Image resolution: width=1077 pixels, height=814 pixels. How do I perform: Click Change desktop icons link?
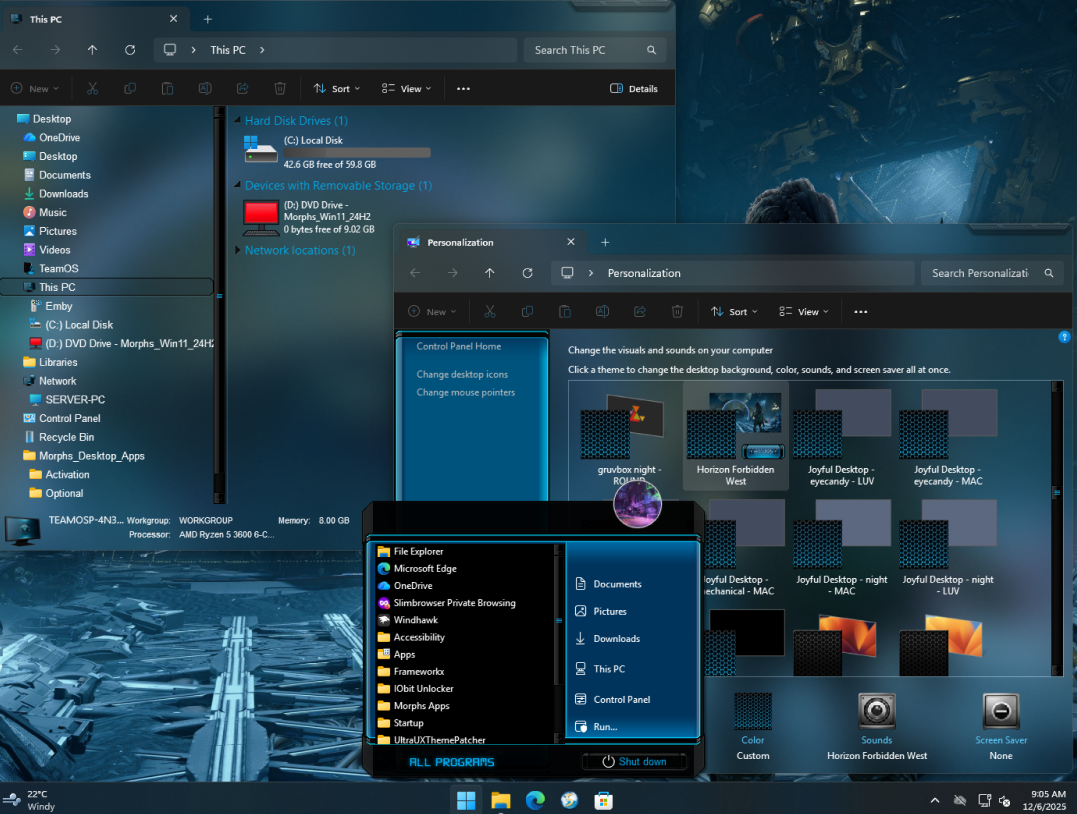[462, 374]
